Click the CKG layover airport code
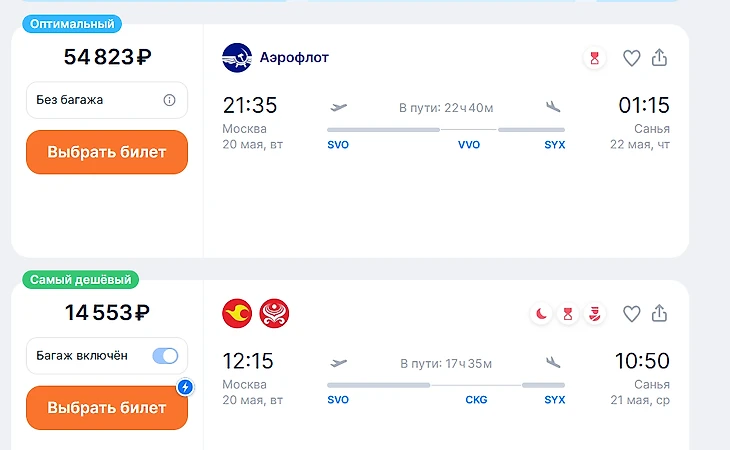This screenshot has width=730, height=450. (x=476, y=400)
